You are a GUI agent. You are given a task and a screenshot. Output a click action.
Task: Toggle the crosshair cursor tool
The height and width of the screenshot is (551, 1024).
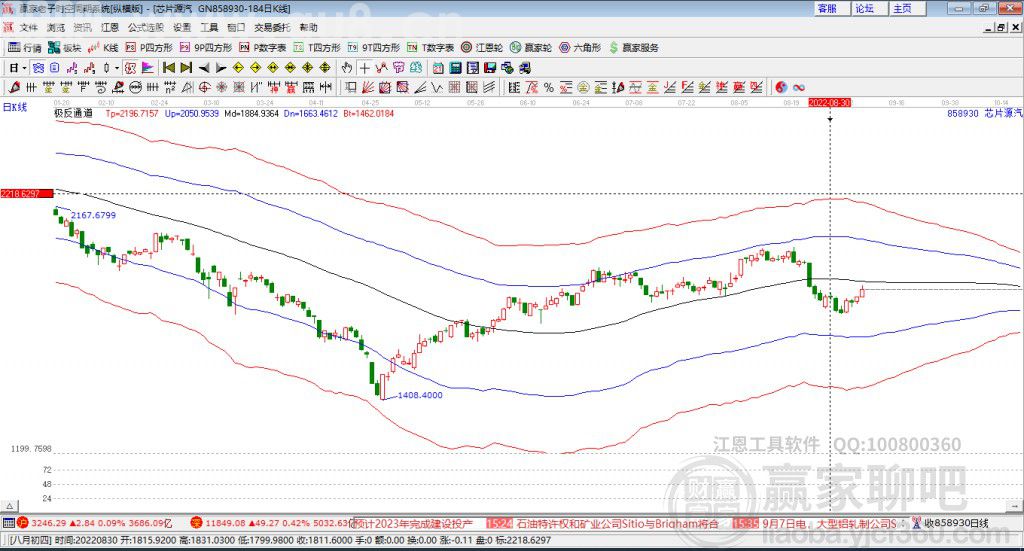364,68
